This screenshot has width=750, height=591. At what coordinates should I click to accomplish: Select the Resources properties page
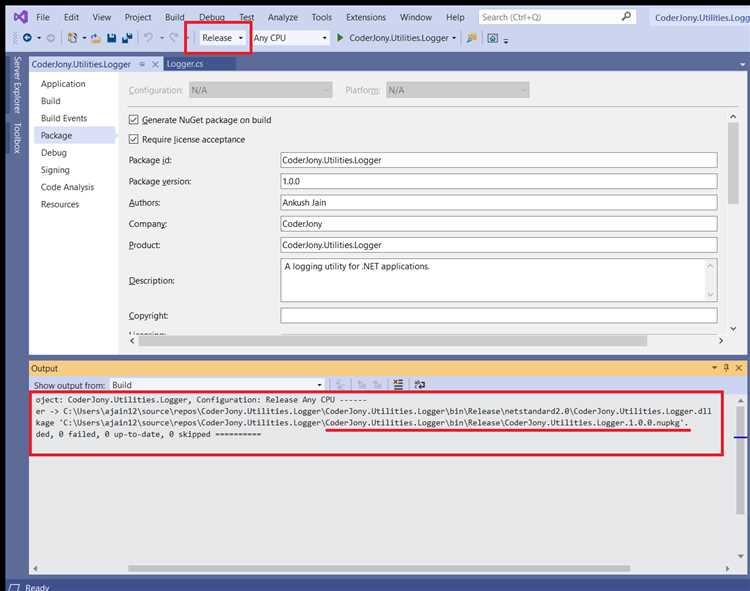click(60, 204)
